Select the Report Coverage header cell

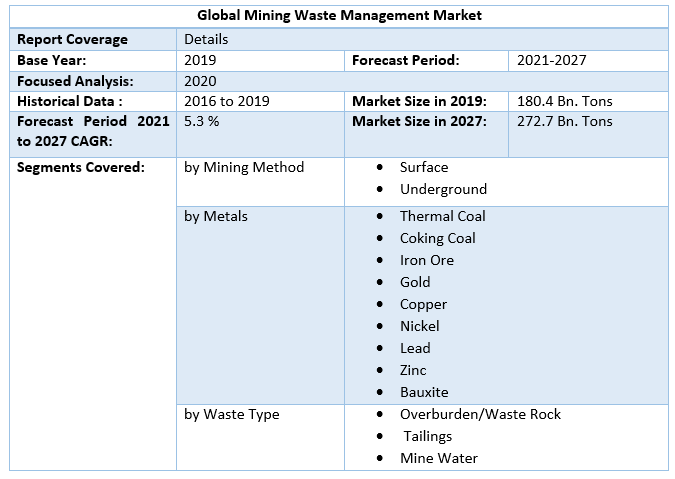[73, 39]
